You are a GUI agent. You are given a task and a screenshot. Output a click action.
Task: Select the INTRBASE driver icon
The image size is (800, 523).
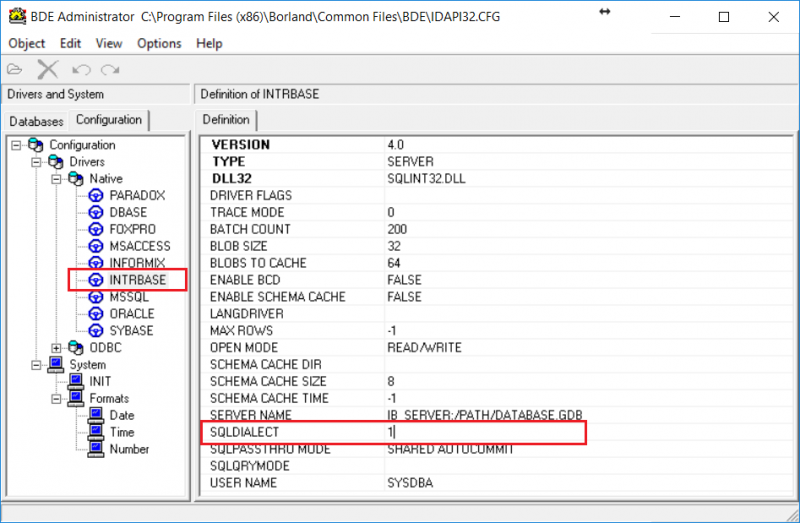(x=95, y=280)
